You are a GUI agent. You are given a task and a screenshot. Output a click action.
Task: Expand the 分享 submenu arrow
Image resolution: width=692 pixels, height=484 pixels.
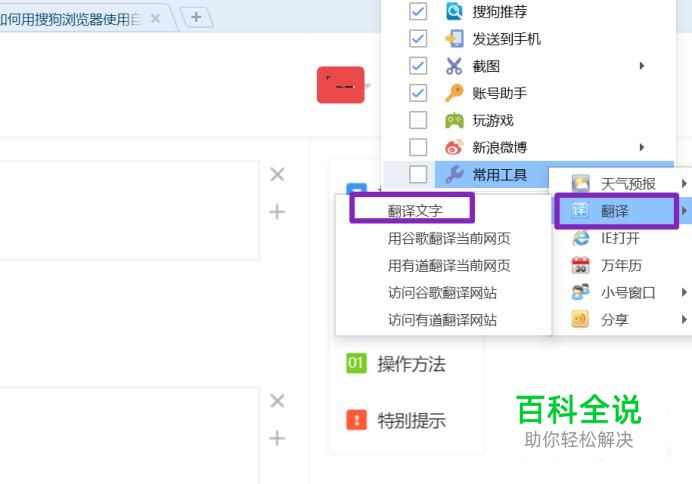coord(684,319)
